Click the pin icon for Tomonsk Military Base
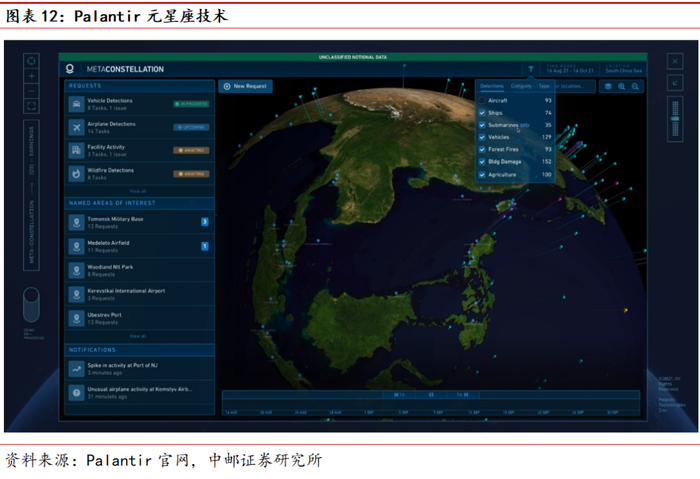This screenshot has height=479, width=700. (76, 222)
